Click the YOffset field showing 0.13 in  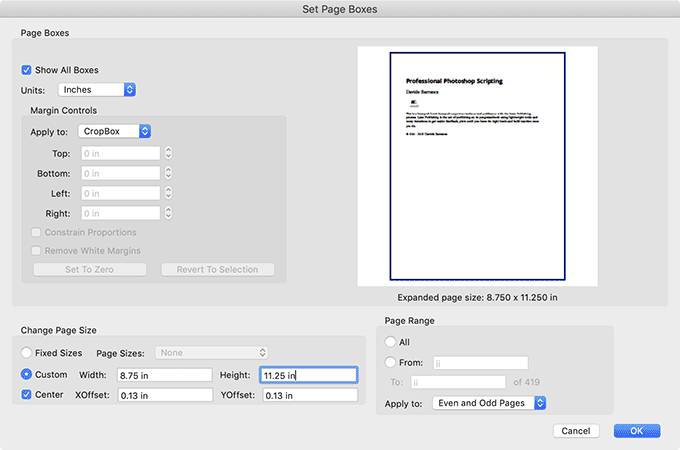pyautogui.click(x=310, y=395)
